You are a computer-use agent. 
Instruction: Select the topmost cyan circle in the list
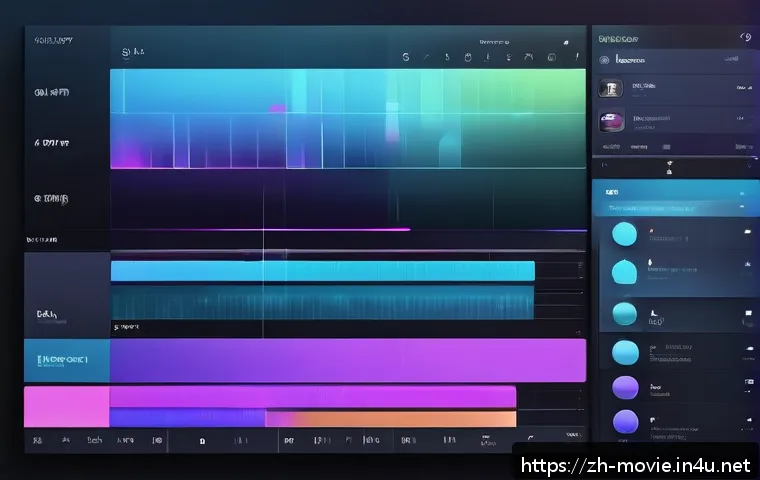624,234
